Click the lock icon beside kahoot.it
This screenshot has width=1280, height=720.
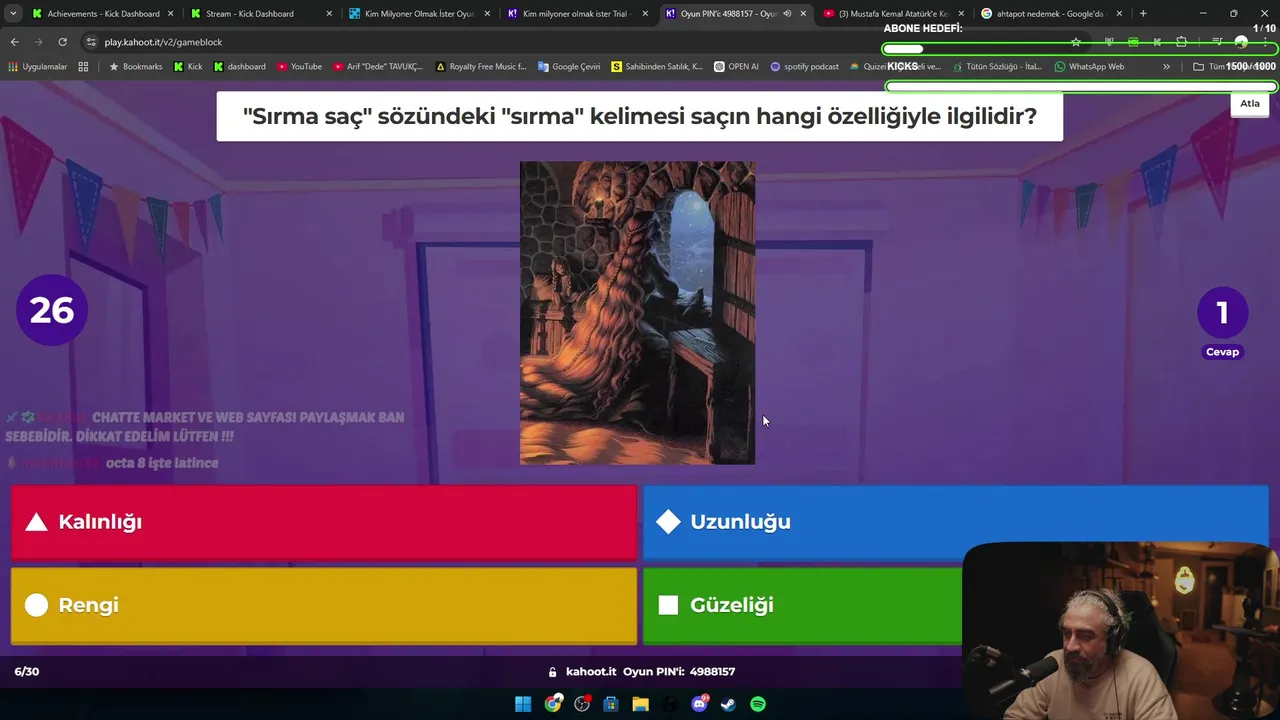[x=552, y=672]
